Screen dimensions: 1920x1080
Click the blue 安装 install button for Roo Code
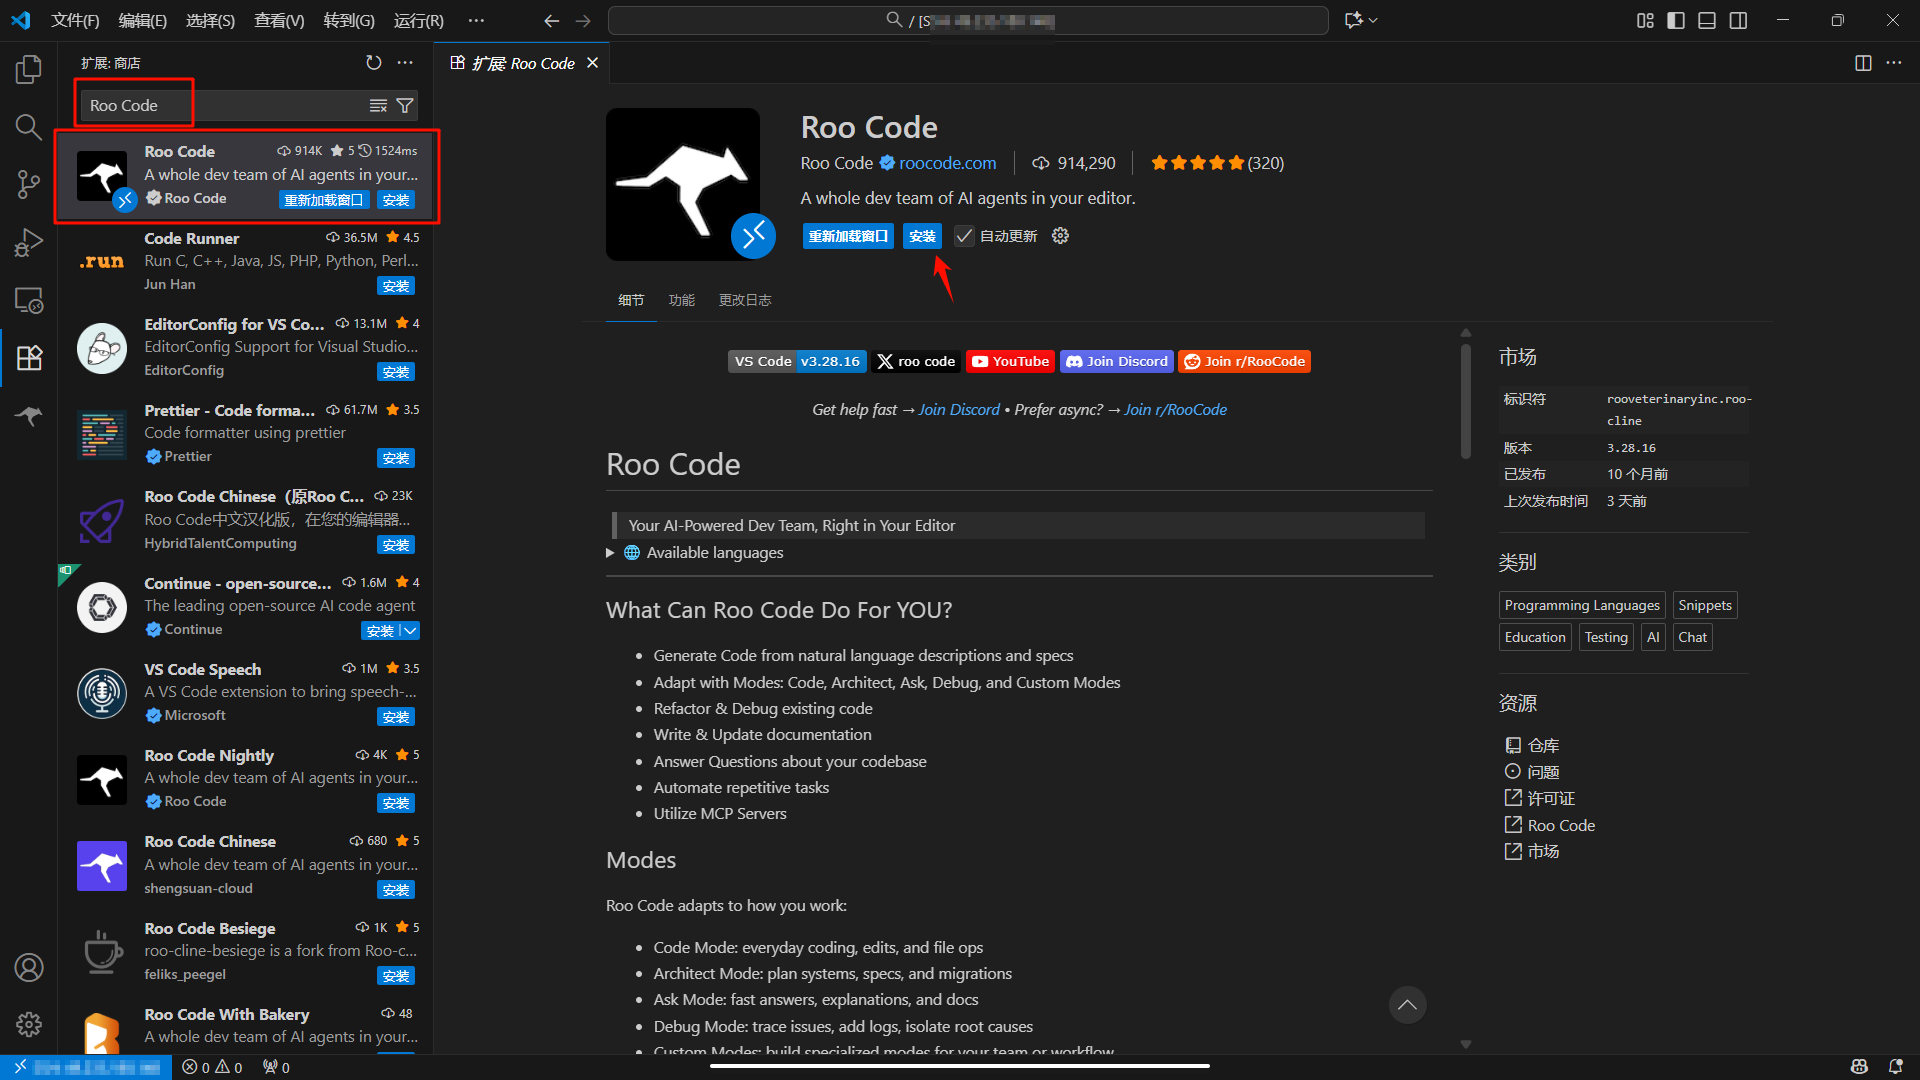coord(921,236)
